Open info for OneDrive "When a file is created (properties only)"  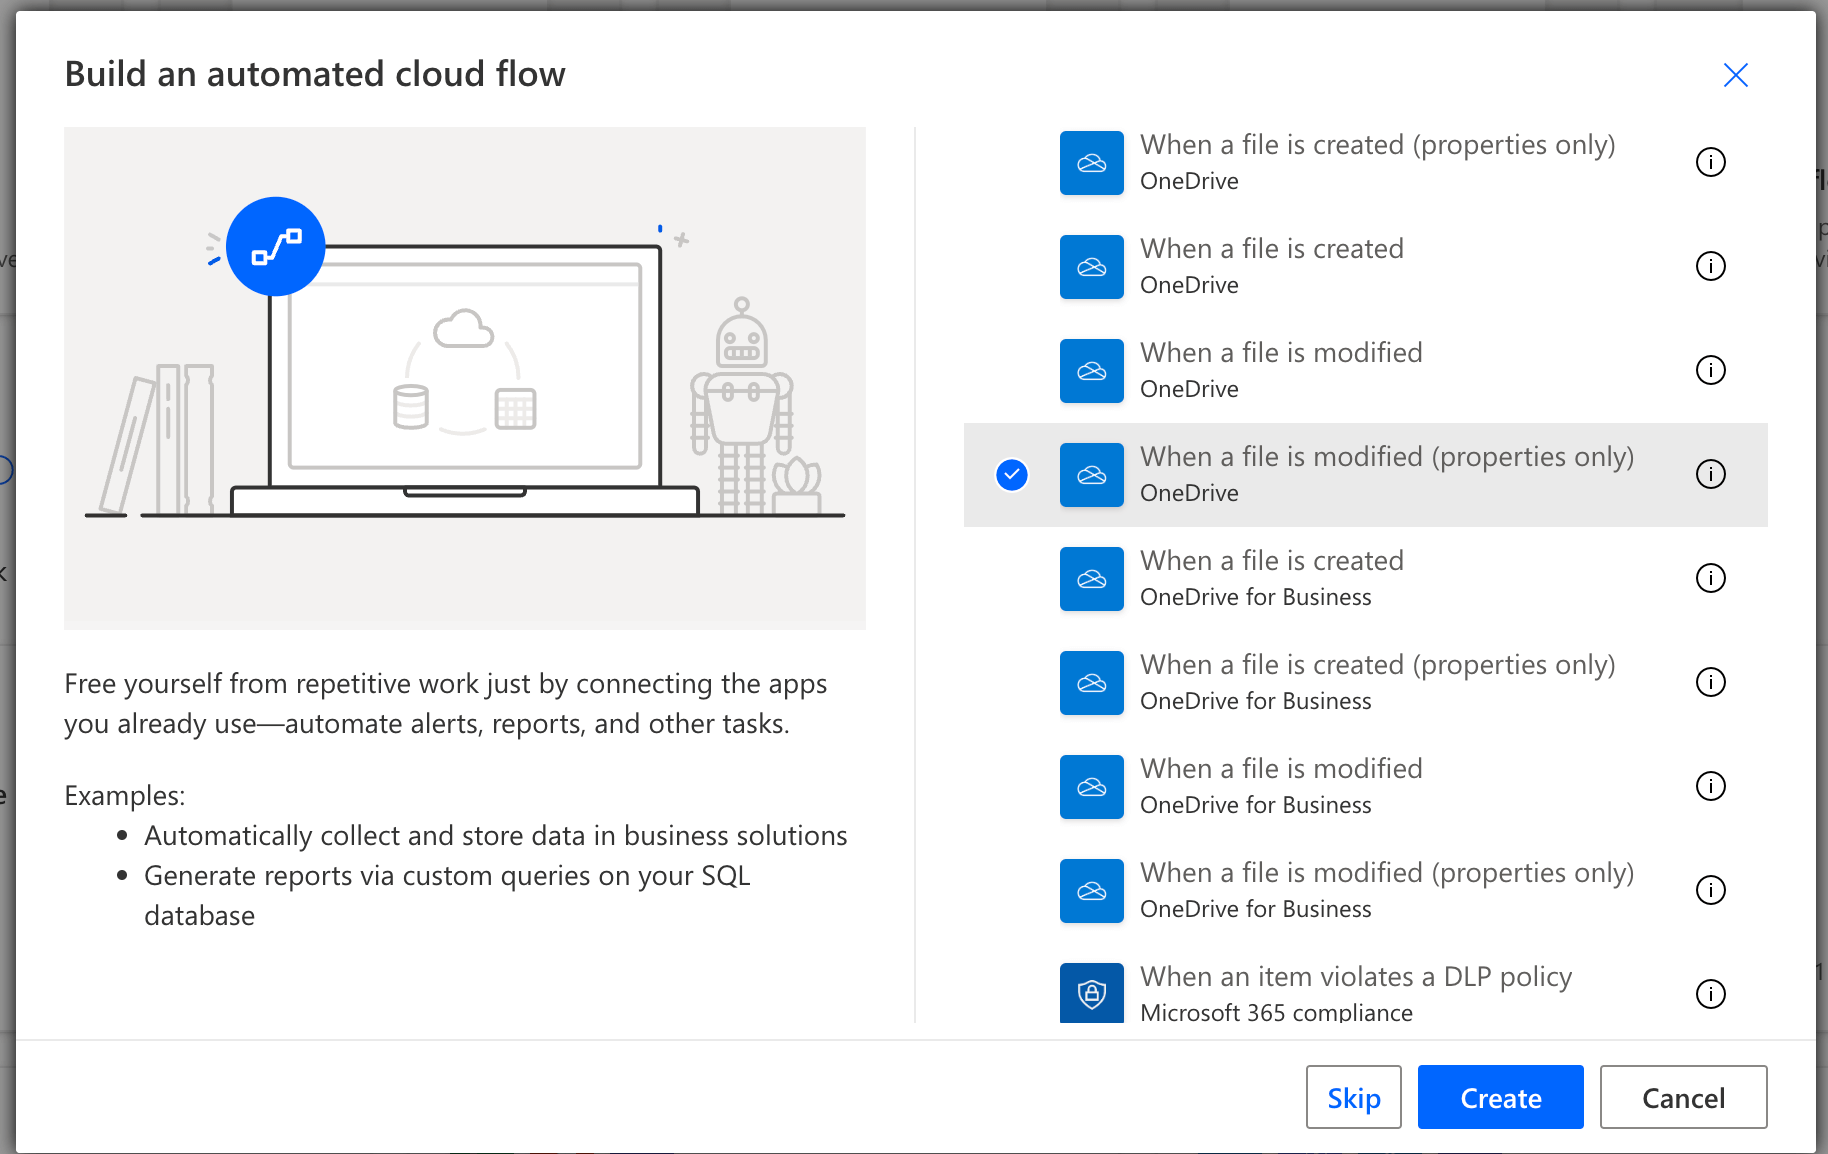(1711, 162)
